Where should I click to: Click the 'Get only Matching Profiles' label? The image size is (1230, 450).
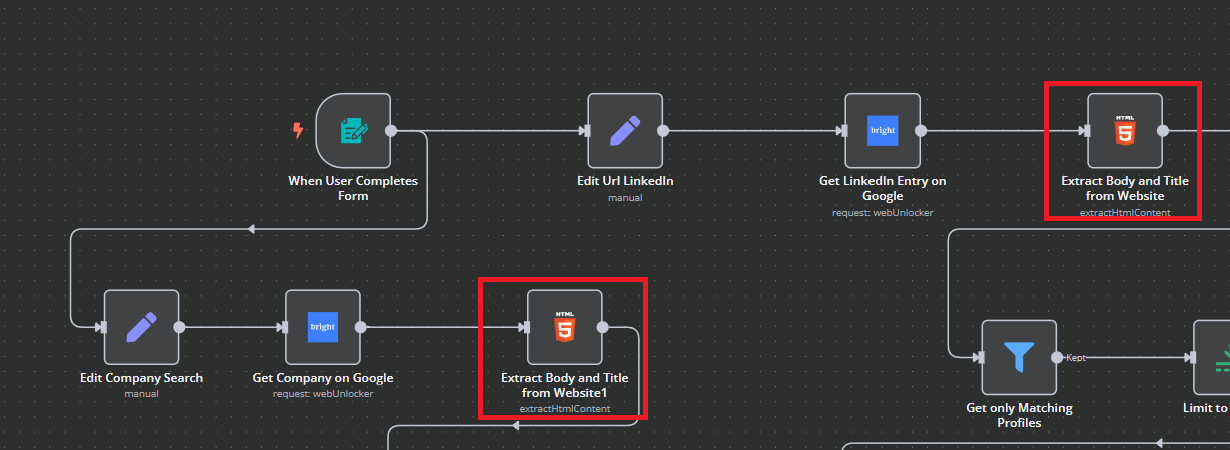point(1019,415)
